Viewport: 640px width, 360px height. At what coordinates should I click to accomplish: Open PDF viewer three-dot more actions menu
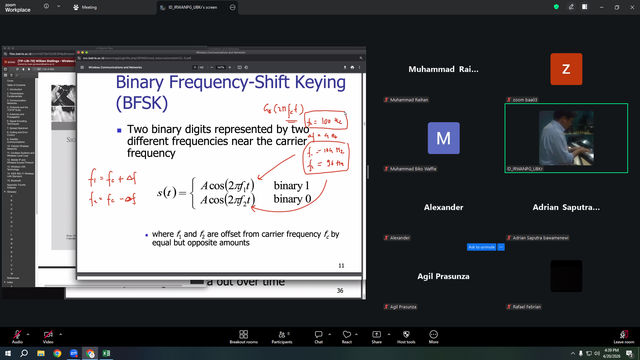click(360, 67)
